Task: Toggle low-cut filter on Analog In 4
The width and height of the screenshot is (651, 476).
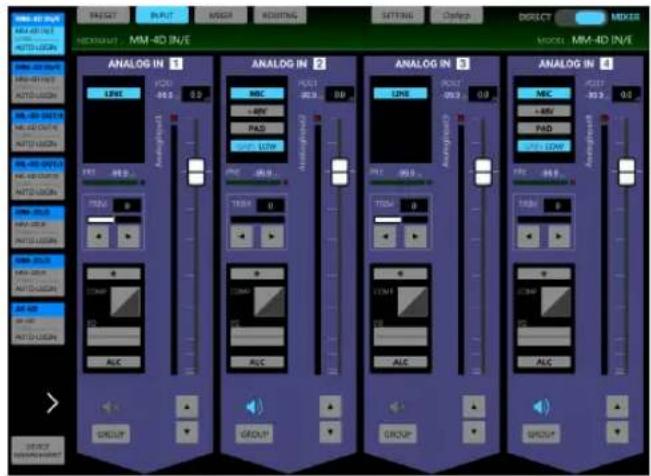Action: 544,146
